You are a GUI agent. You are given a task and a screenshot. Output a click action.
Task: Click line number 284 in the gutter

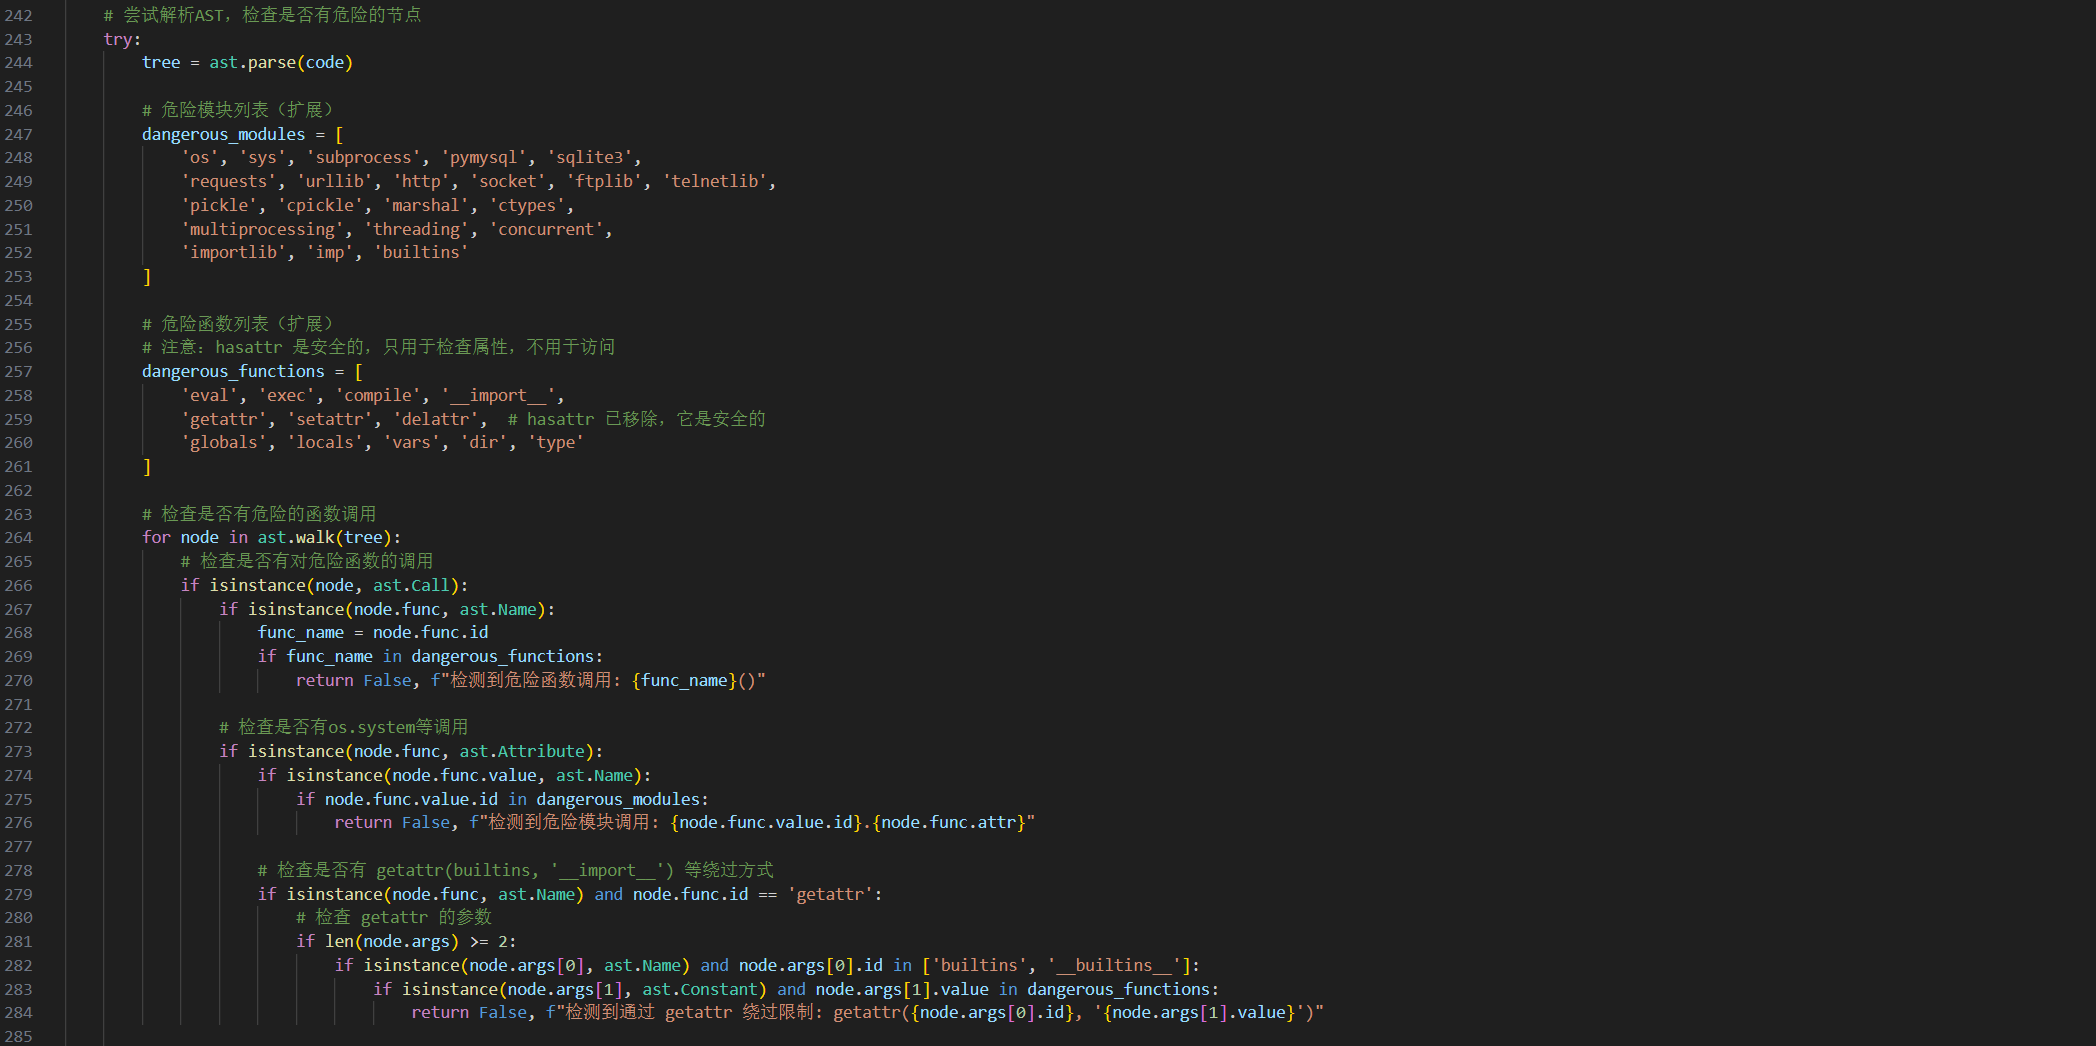tap(18, 1013)
